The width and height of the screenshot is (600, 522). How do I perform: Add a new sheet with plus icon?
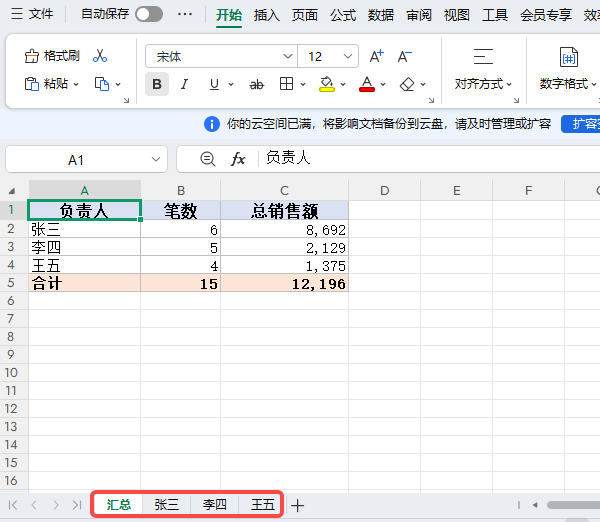click(297, 506)
